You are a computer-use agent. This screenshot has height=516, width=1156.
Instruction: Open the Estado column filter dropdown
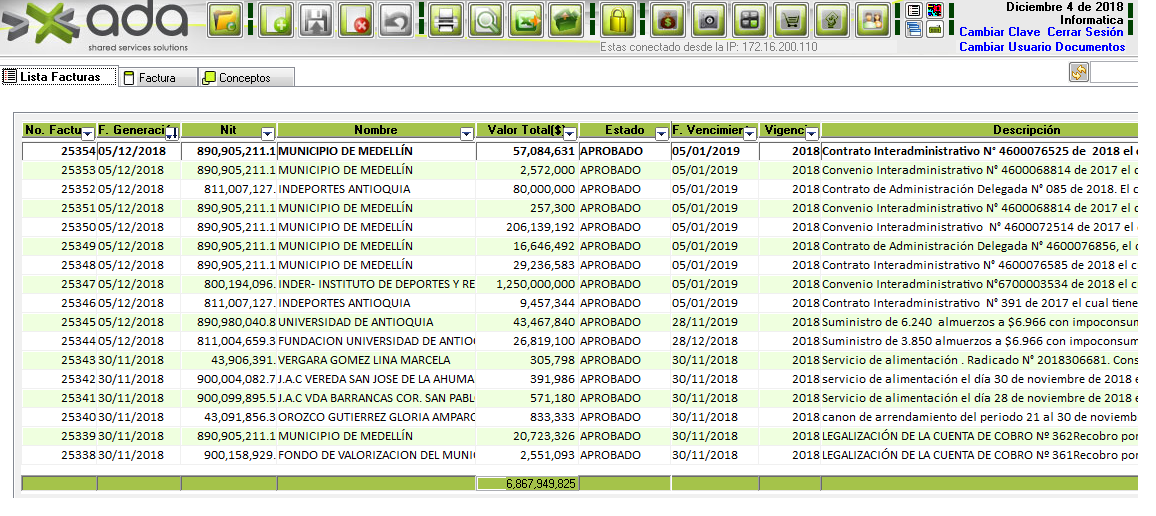point(662,133)
